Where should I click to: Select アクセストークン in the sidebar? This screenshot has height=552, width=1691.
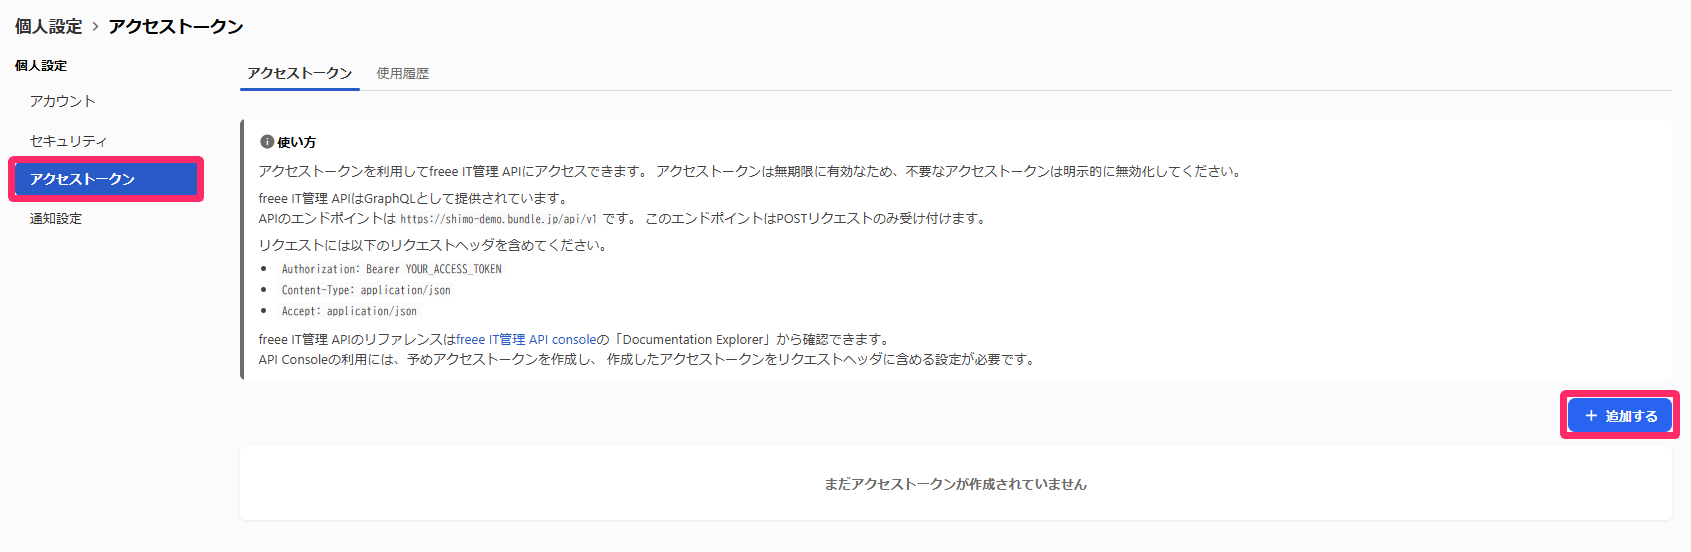[106, 179]
